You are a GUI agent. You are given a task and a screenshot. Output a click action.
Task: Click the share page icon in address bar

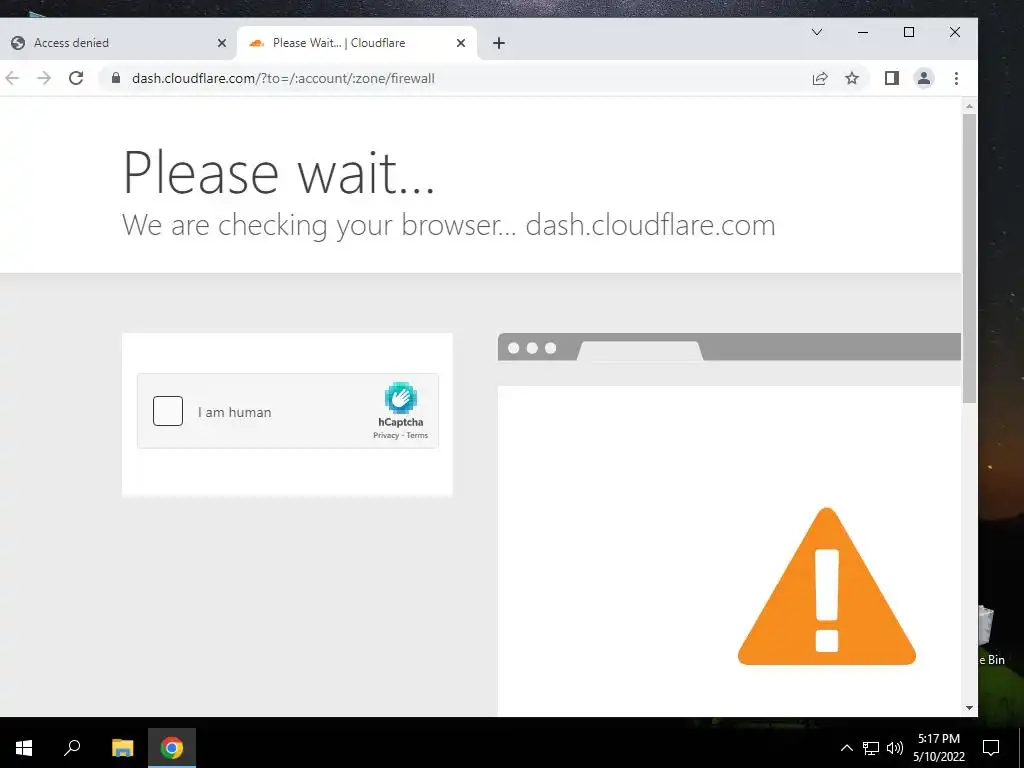click(820, 78)
